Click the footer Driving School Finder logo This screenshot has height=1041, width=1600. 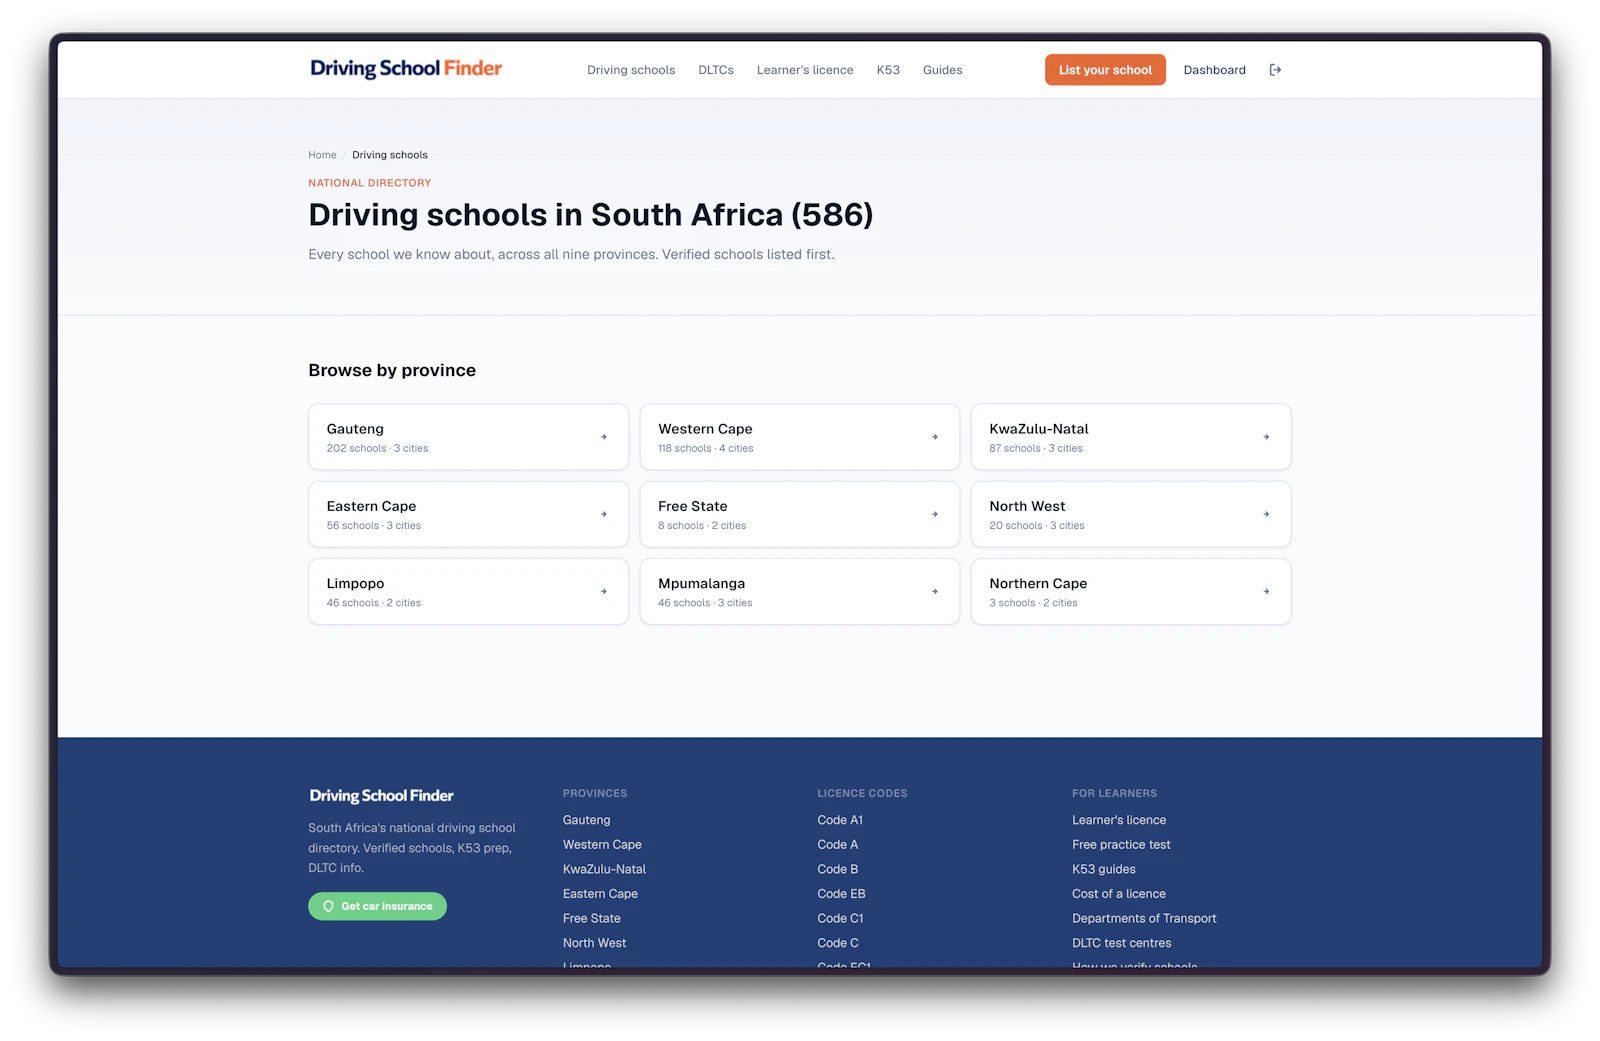point(381,796)
